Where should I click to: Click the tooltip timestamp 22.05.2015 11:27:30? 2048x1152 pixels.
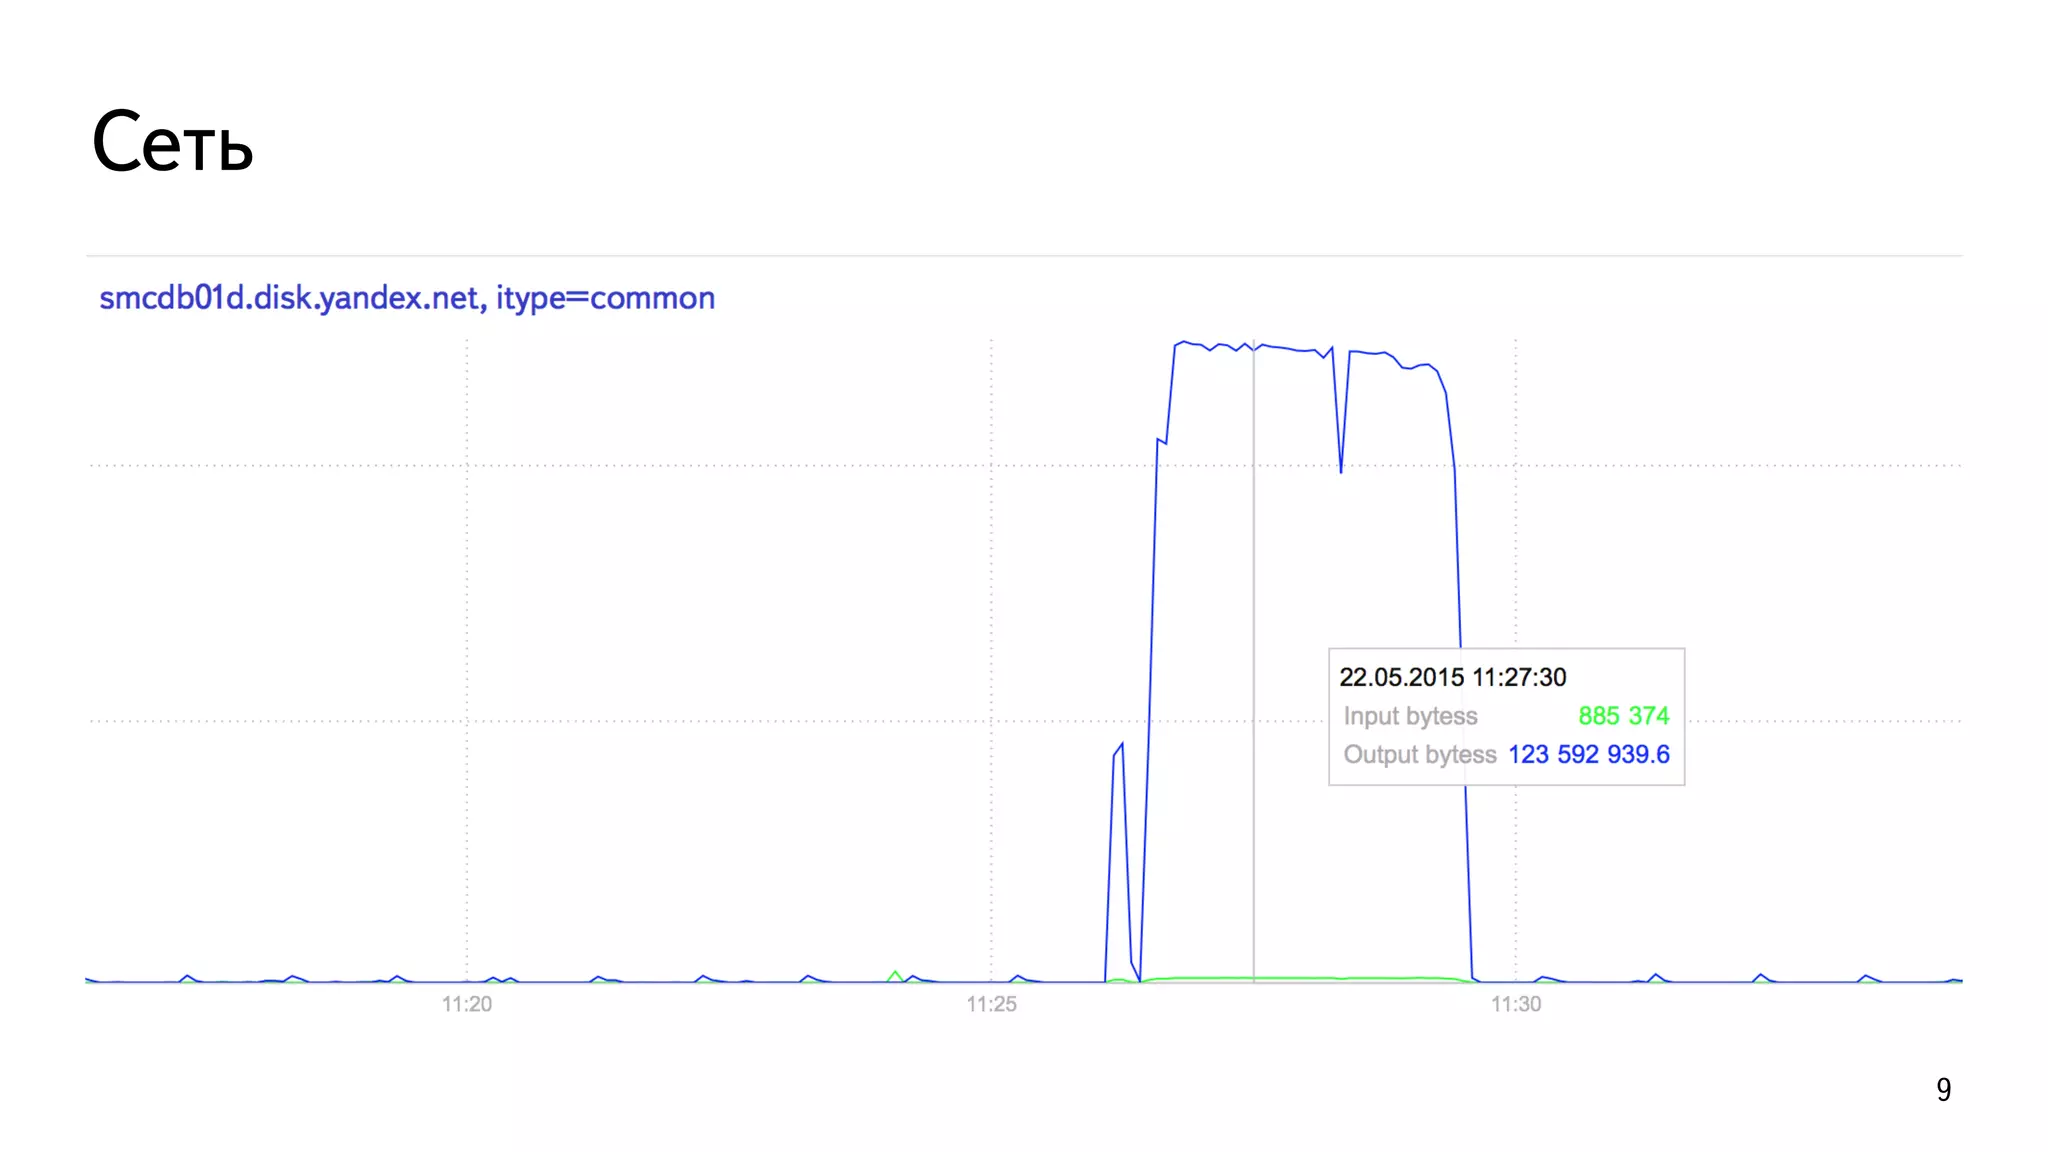tap(1452, 677)
